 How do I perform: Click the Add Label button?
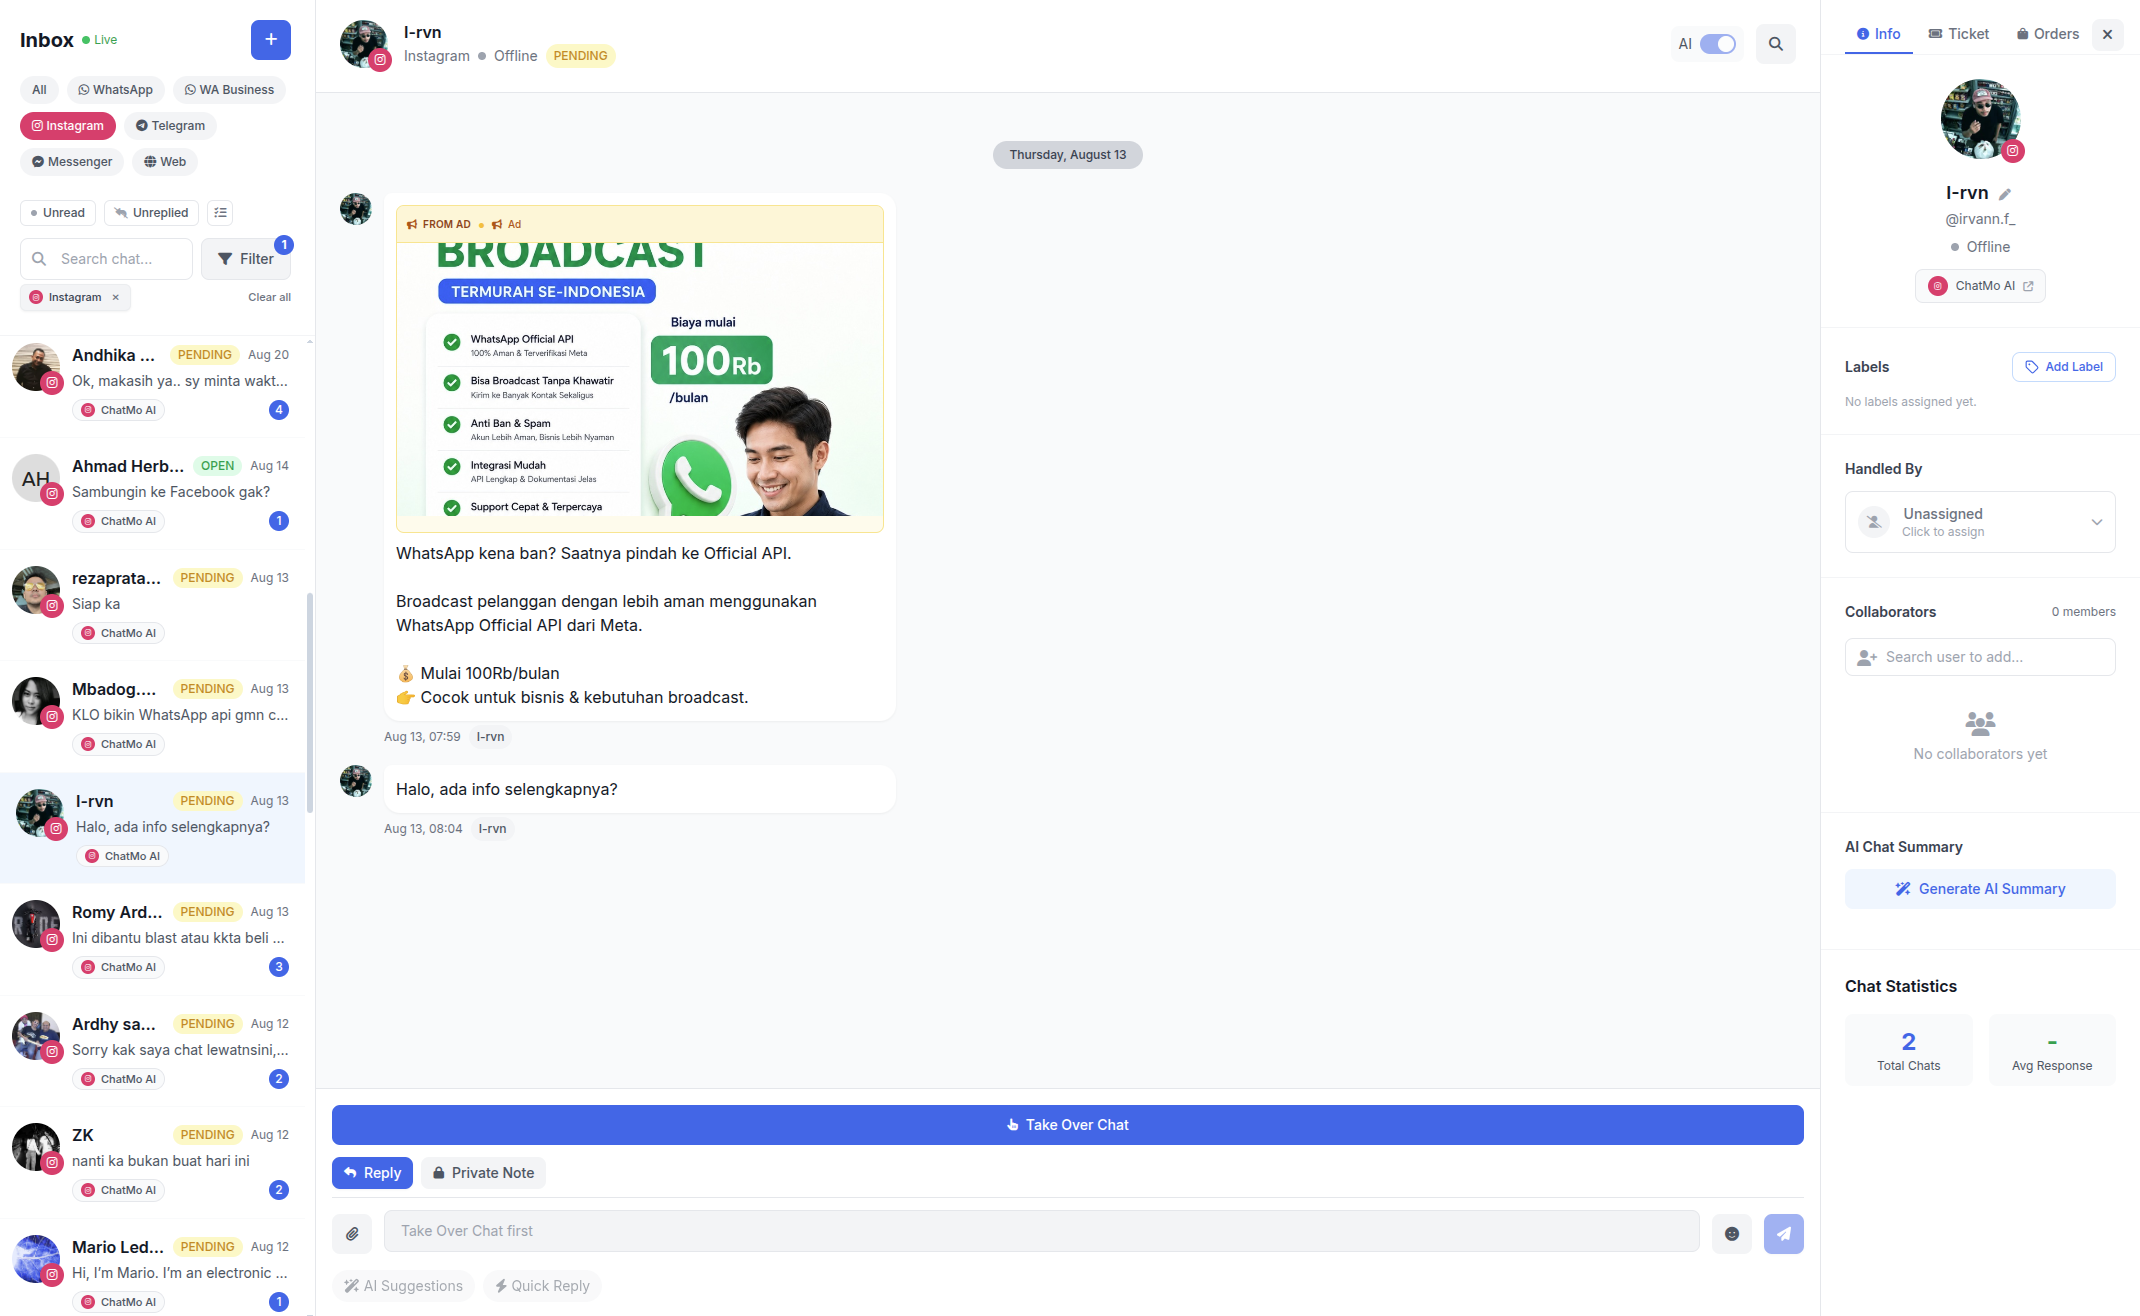(x=2063, y=367)
